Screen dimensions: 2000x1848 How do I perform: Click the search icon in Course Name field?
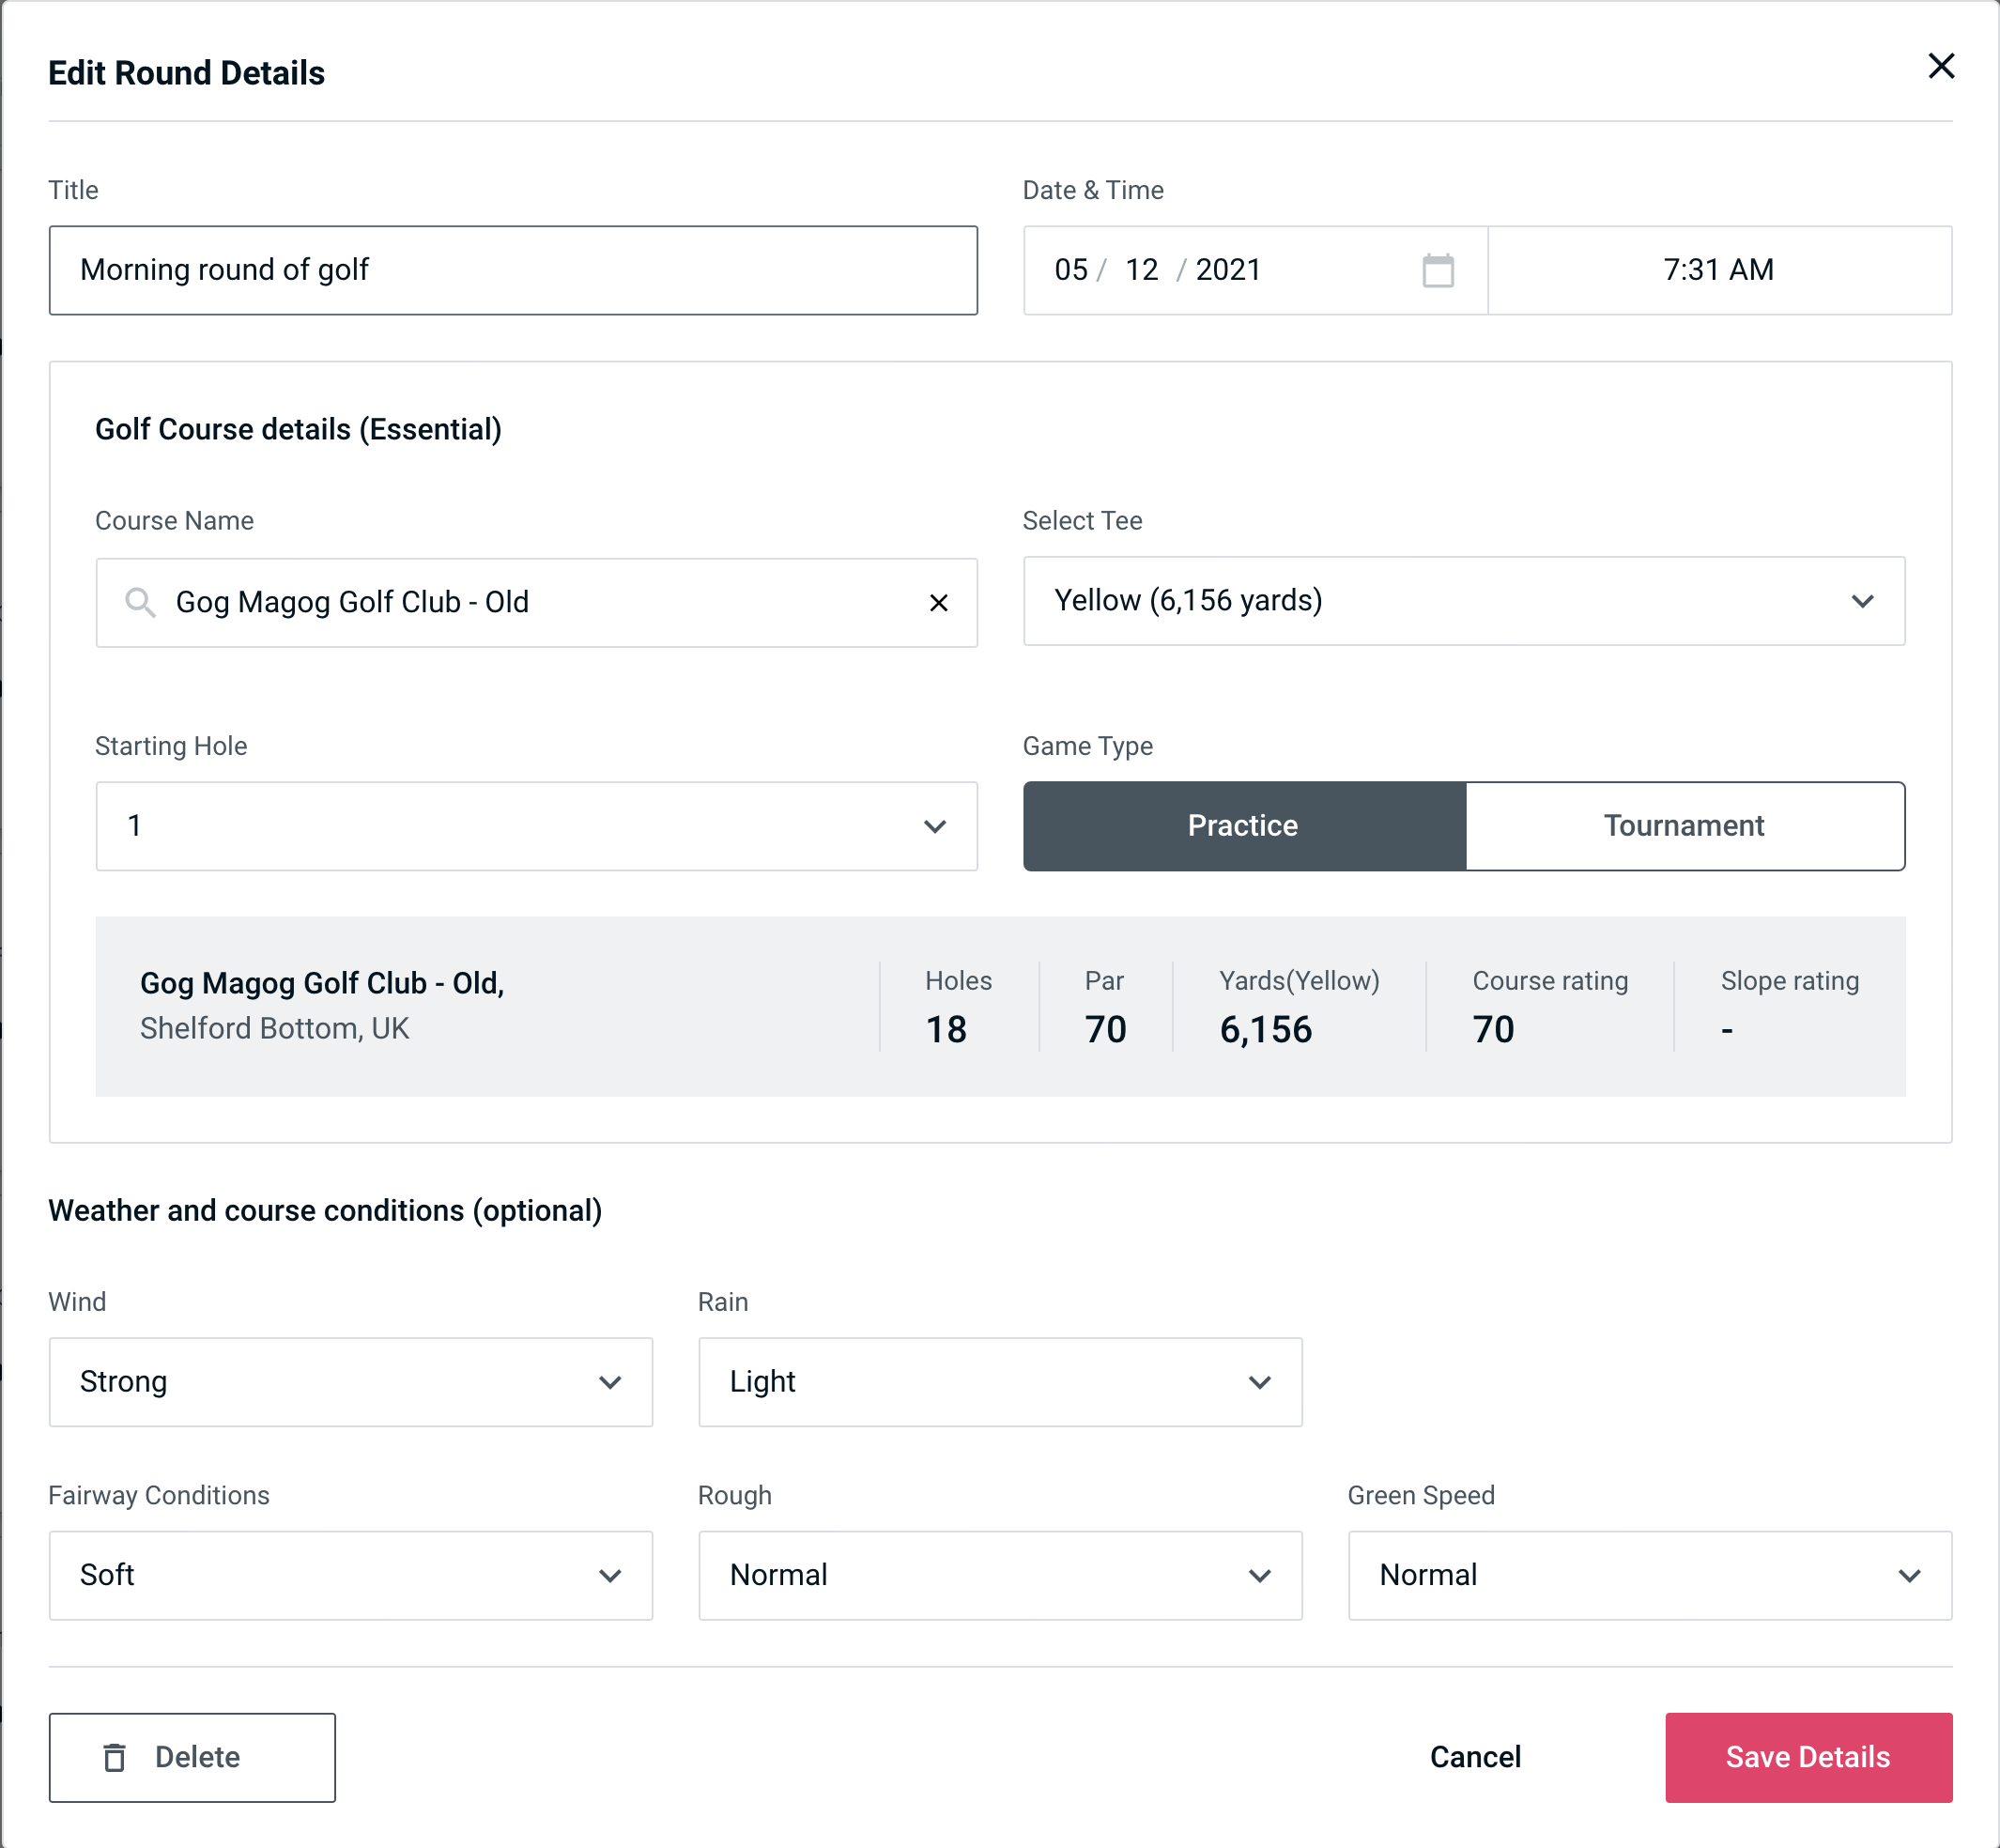coord(139,603)
